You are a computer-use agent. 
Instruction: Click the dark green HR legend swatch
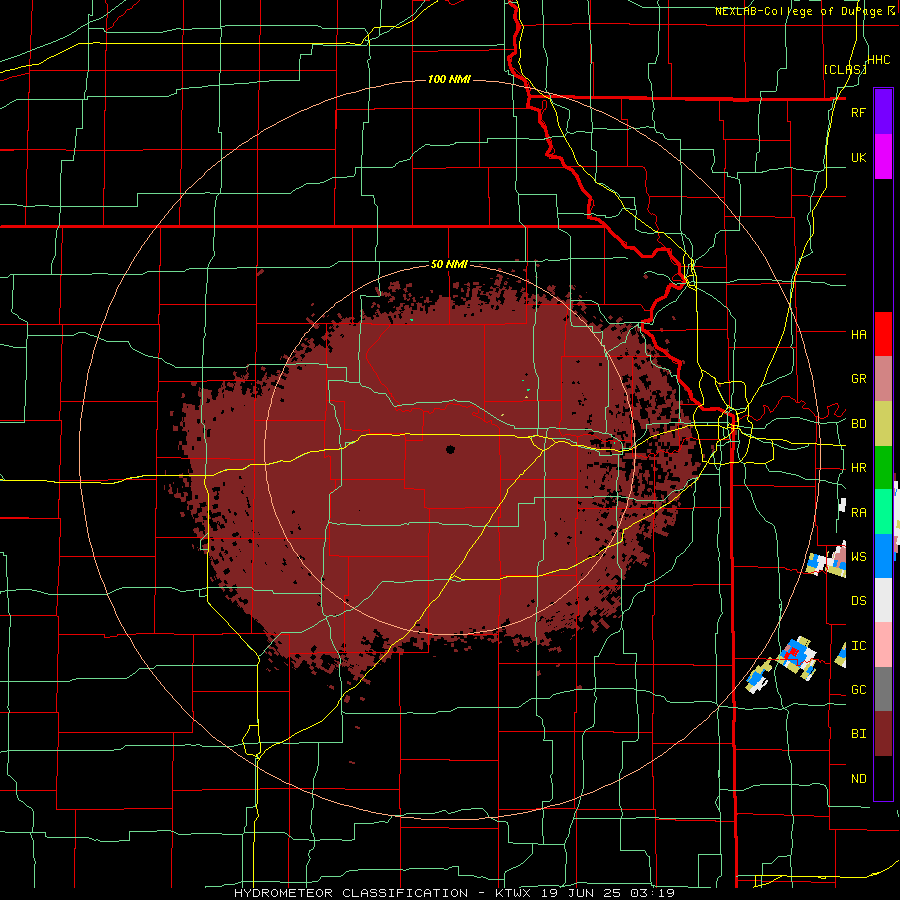coord(883,468)
